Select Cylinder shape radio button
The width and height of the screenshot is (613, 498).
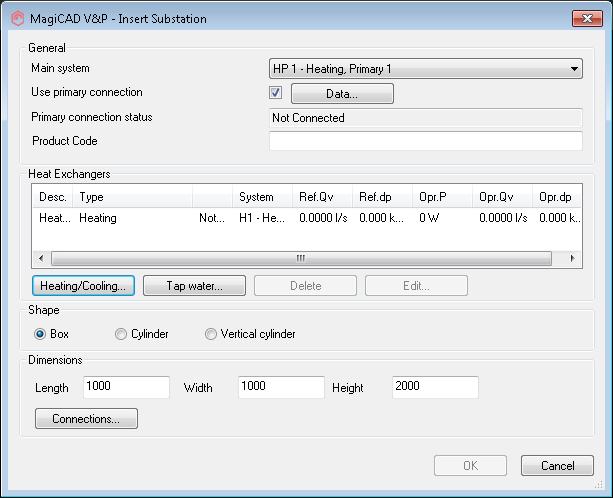(x=121, y=334)
